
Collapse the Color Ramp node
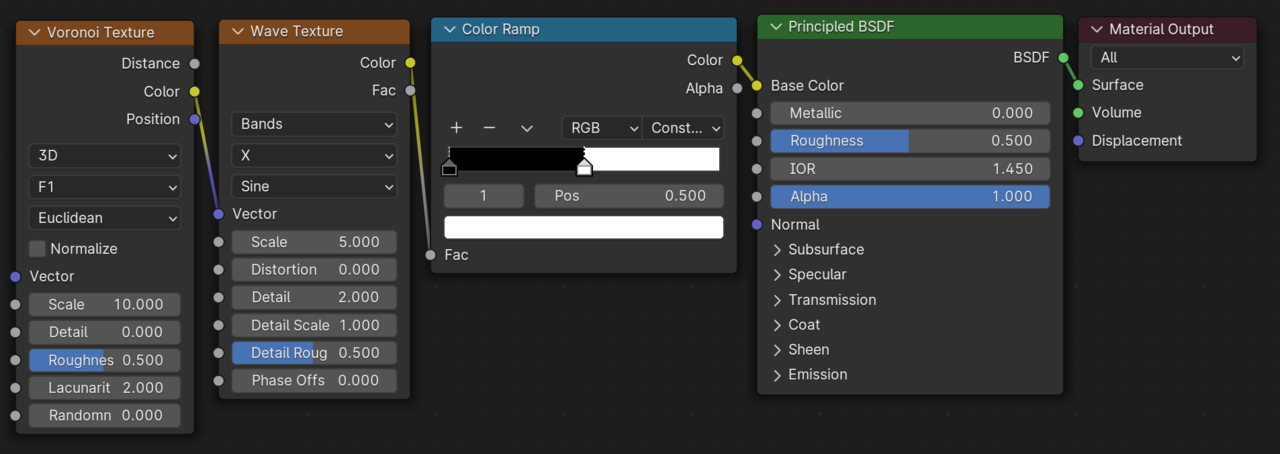tap(449, 30)
